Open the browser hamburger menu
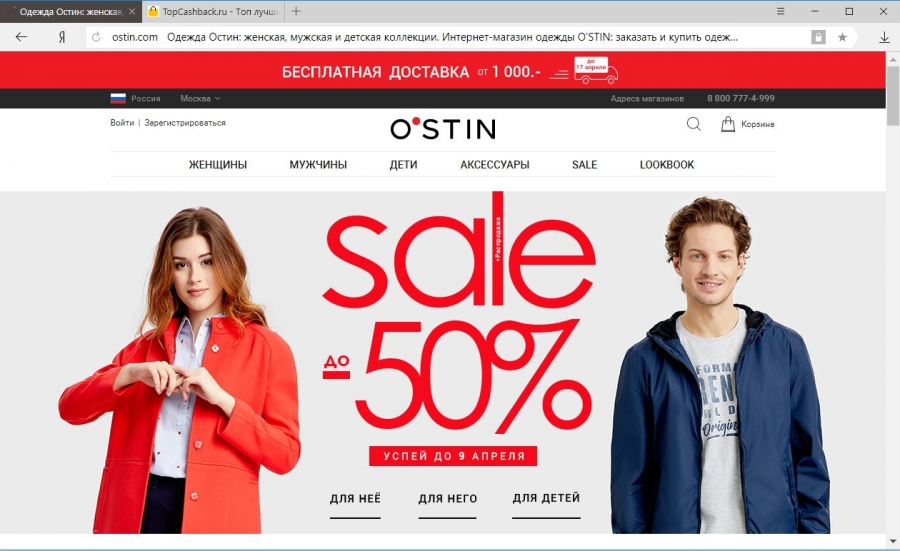The width and height of the screenshot is (900, 551). tap(781, 11)
